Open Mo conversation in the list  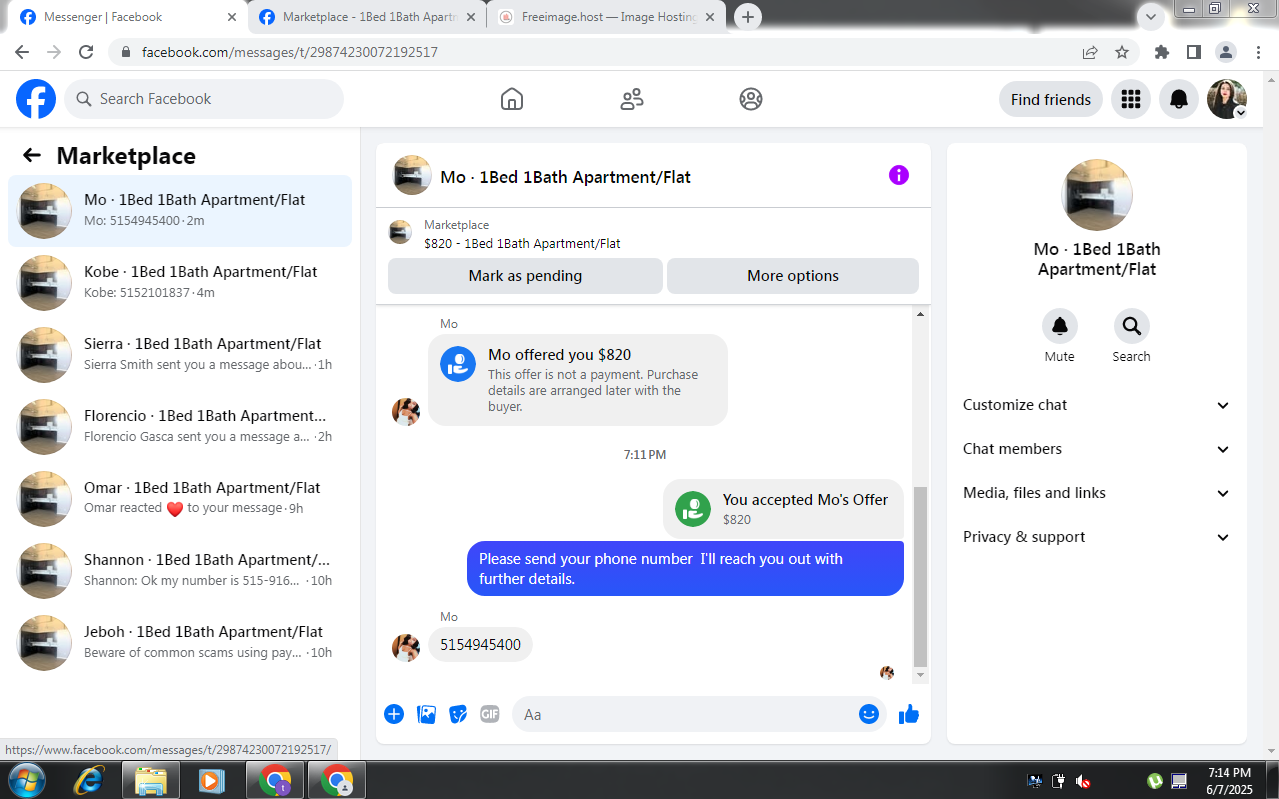180,211
